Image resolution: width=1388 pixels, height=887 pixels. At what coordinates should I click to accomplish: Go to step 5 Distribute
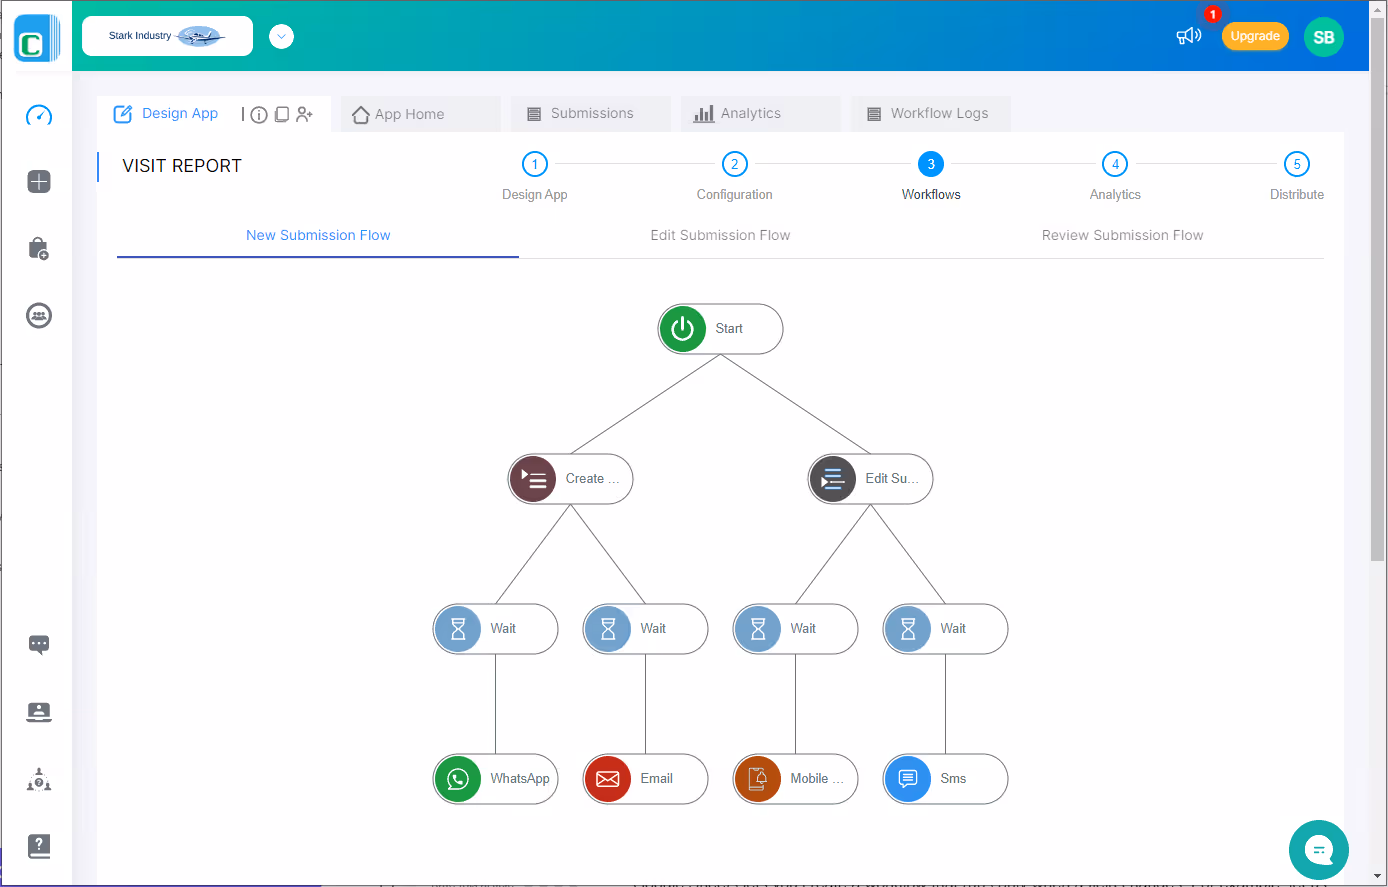(1297, 164)
